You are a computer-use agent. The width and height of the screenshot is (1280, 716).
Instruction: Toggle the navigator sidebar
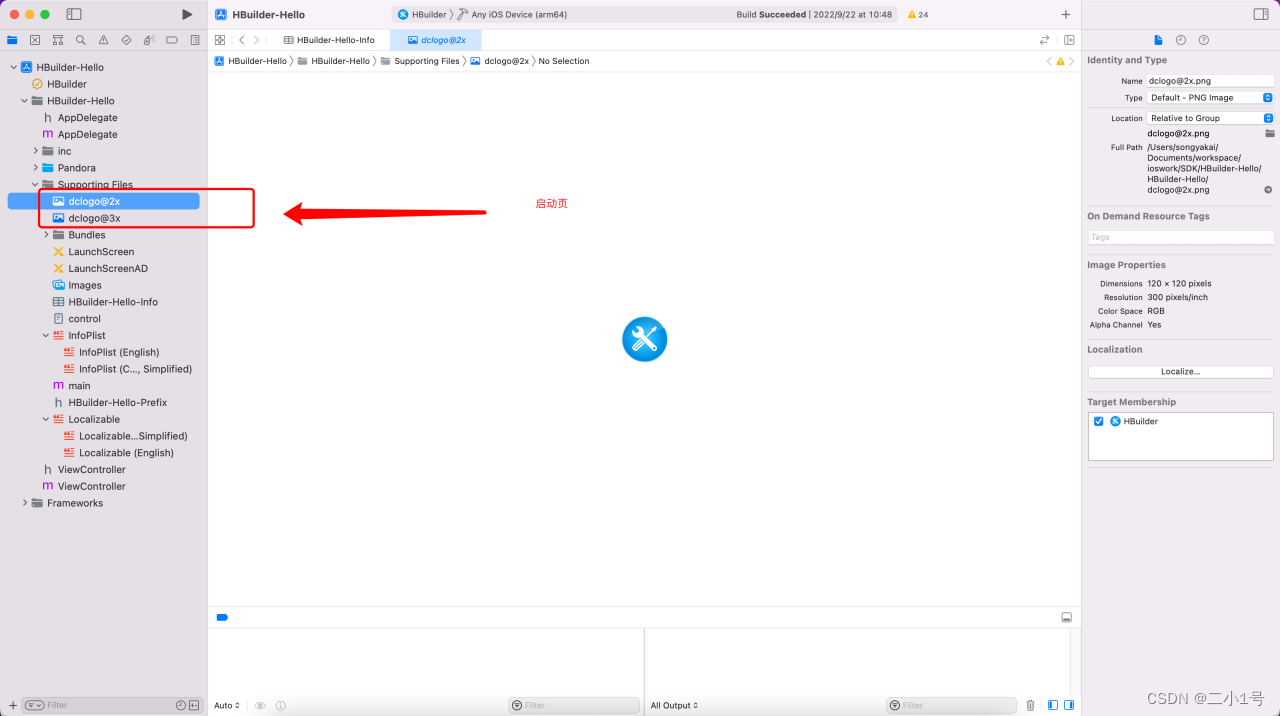74,14
